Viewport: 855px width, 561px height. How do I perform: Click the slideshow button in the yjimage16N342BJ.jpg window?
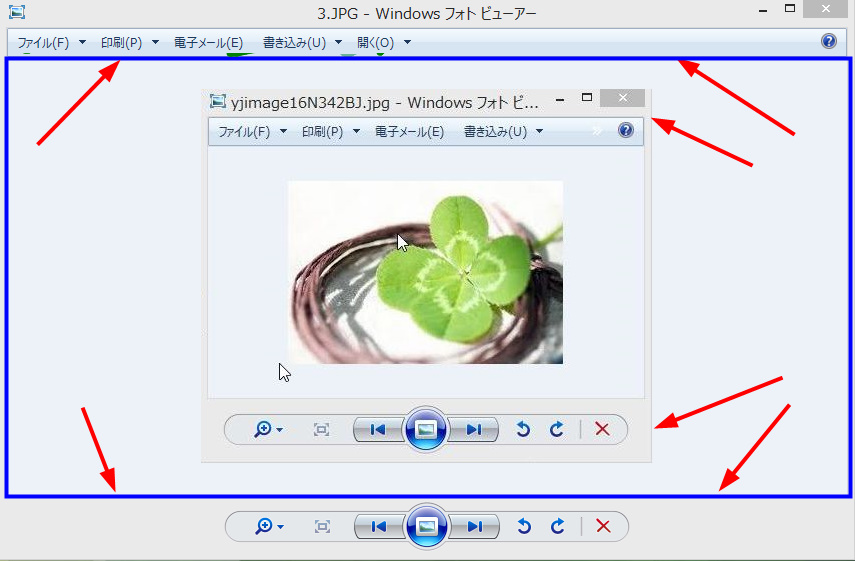[x=426, y=430]
